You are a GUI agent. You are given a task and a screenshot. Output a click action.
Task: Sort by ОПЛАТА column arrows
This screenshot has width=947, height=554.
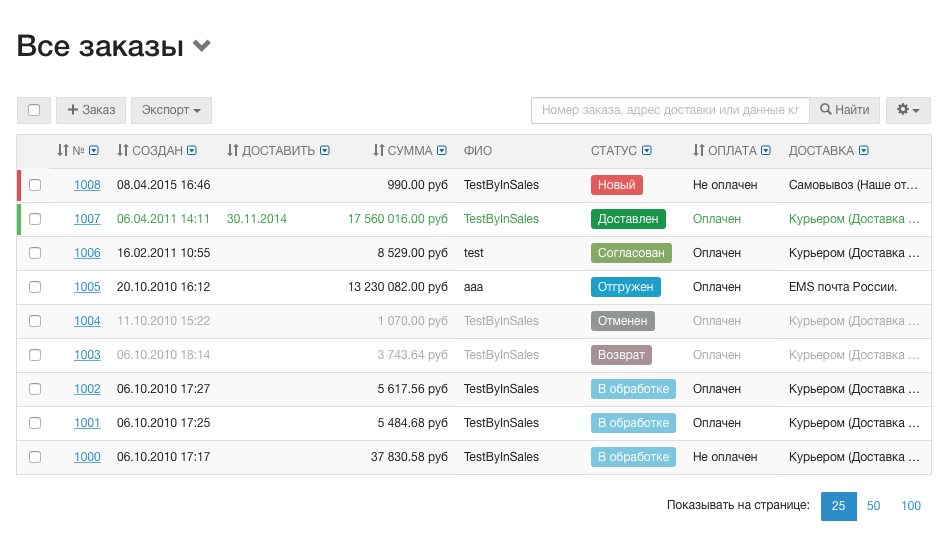tap(698, 150)
